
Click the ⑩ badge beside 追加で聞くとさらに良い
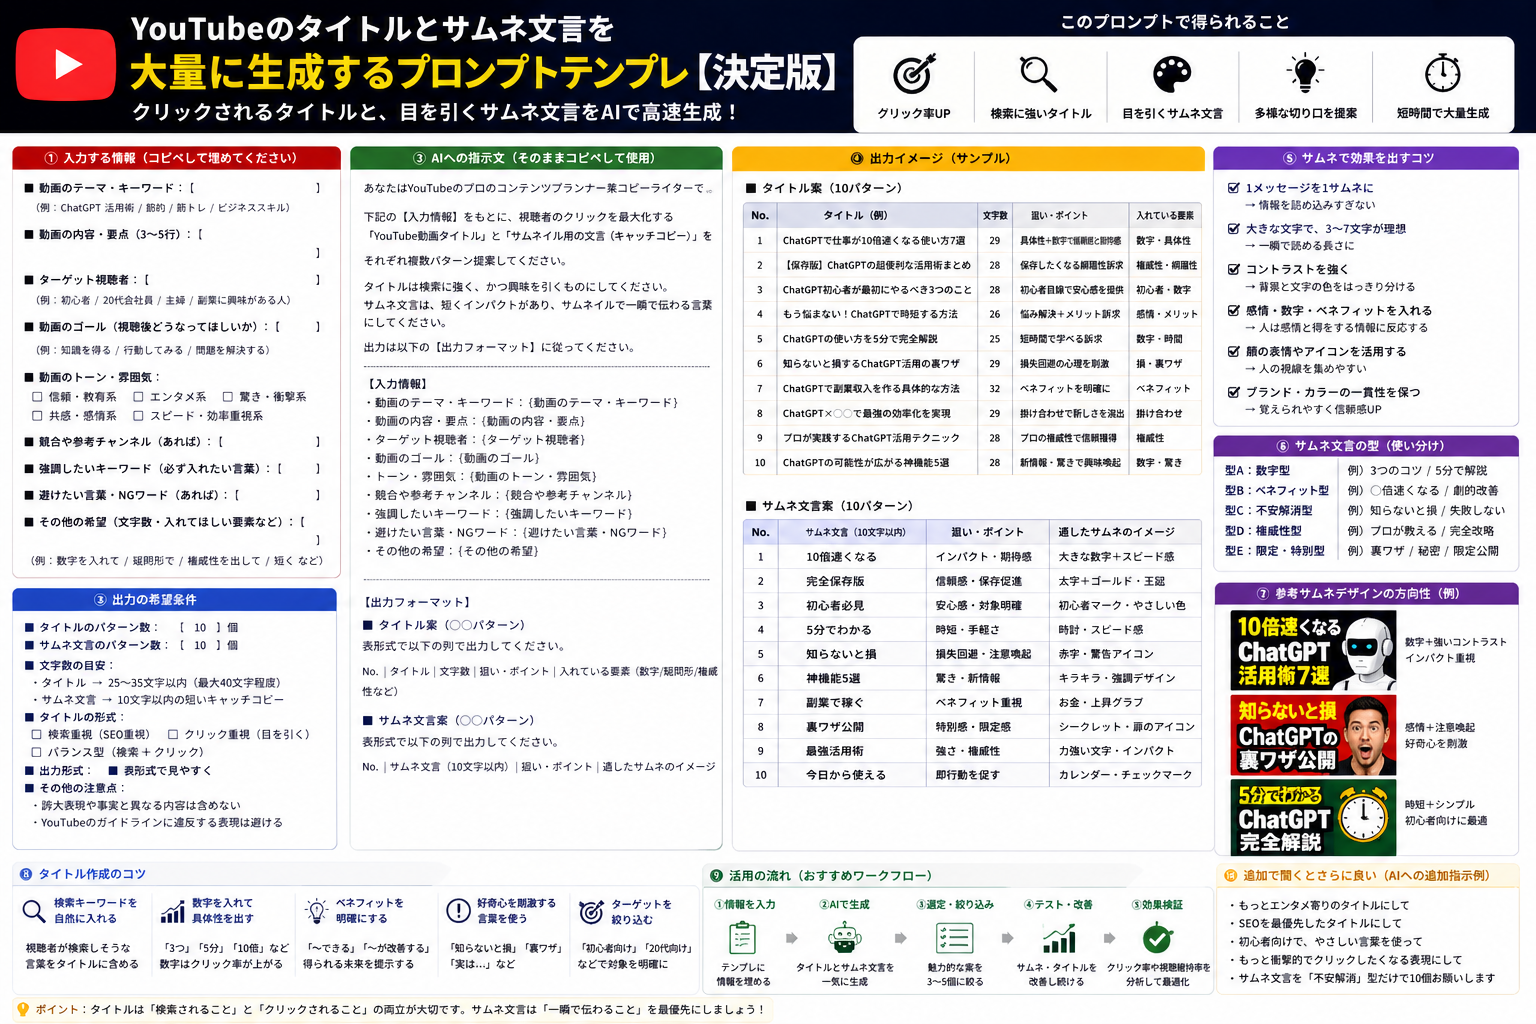tap(1230, 876)
